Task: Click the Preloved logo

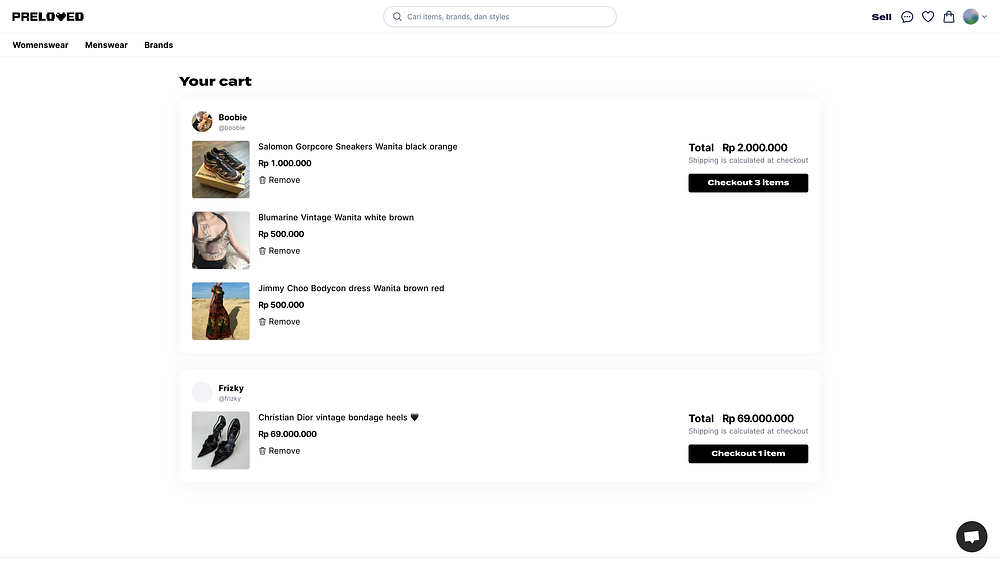Action: click(x=48, y=17)
